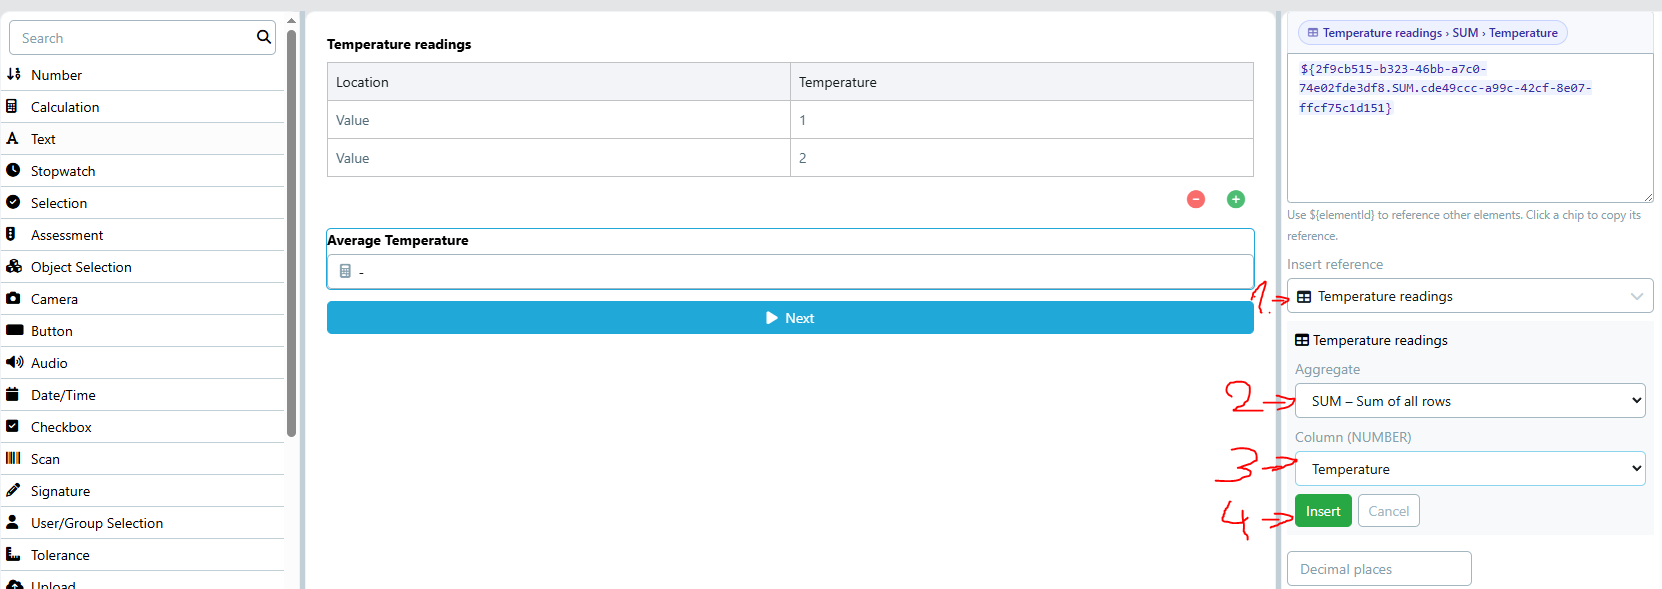Select the Number element icon
The width and height of the screenshot is (1662, 589).
tap(13, 74)
